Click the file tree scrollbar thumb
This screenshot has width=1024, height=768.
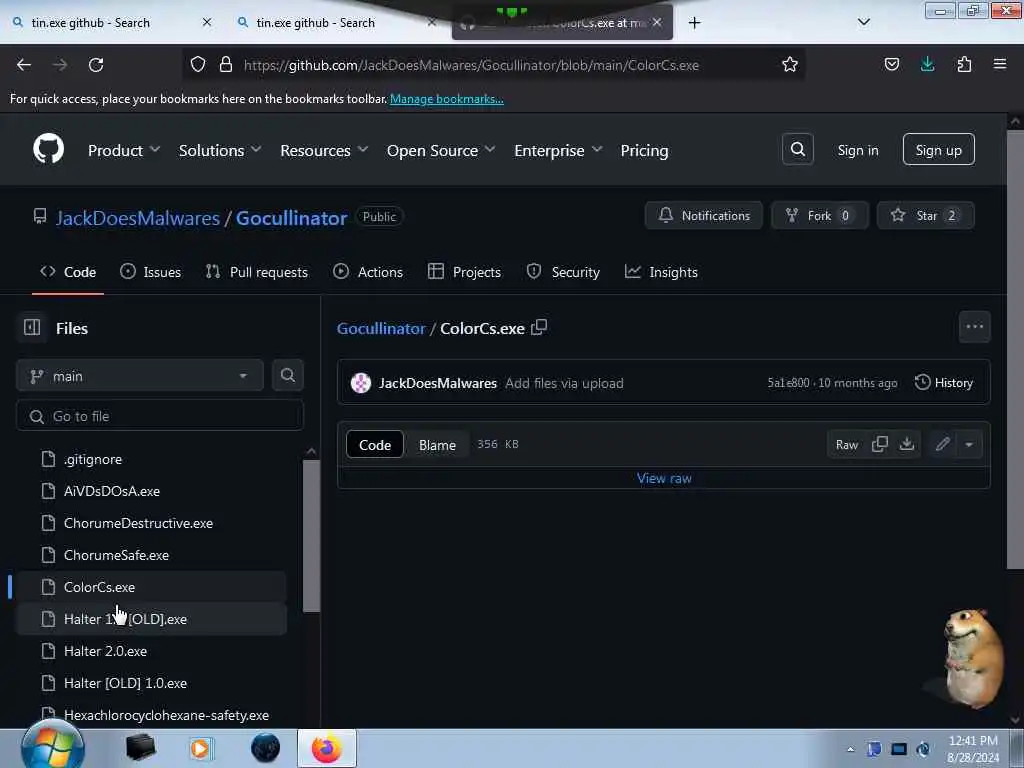coord(312,536)
